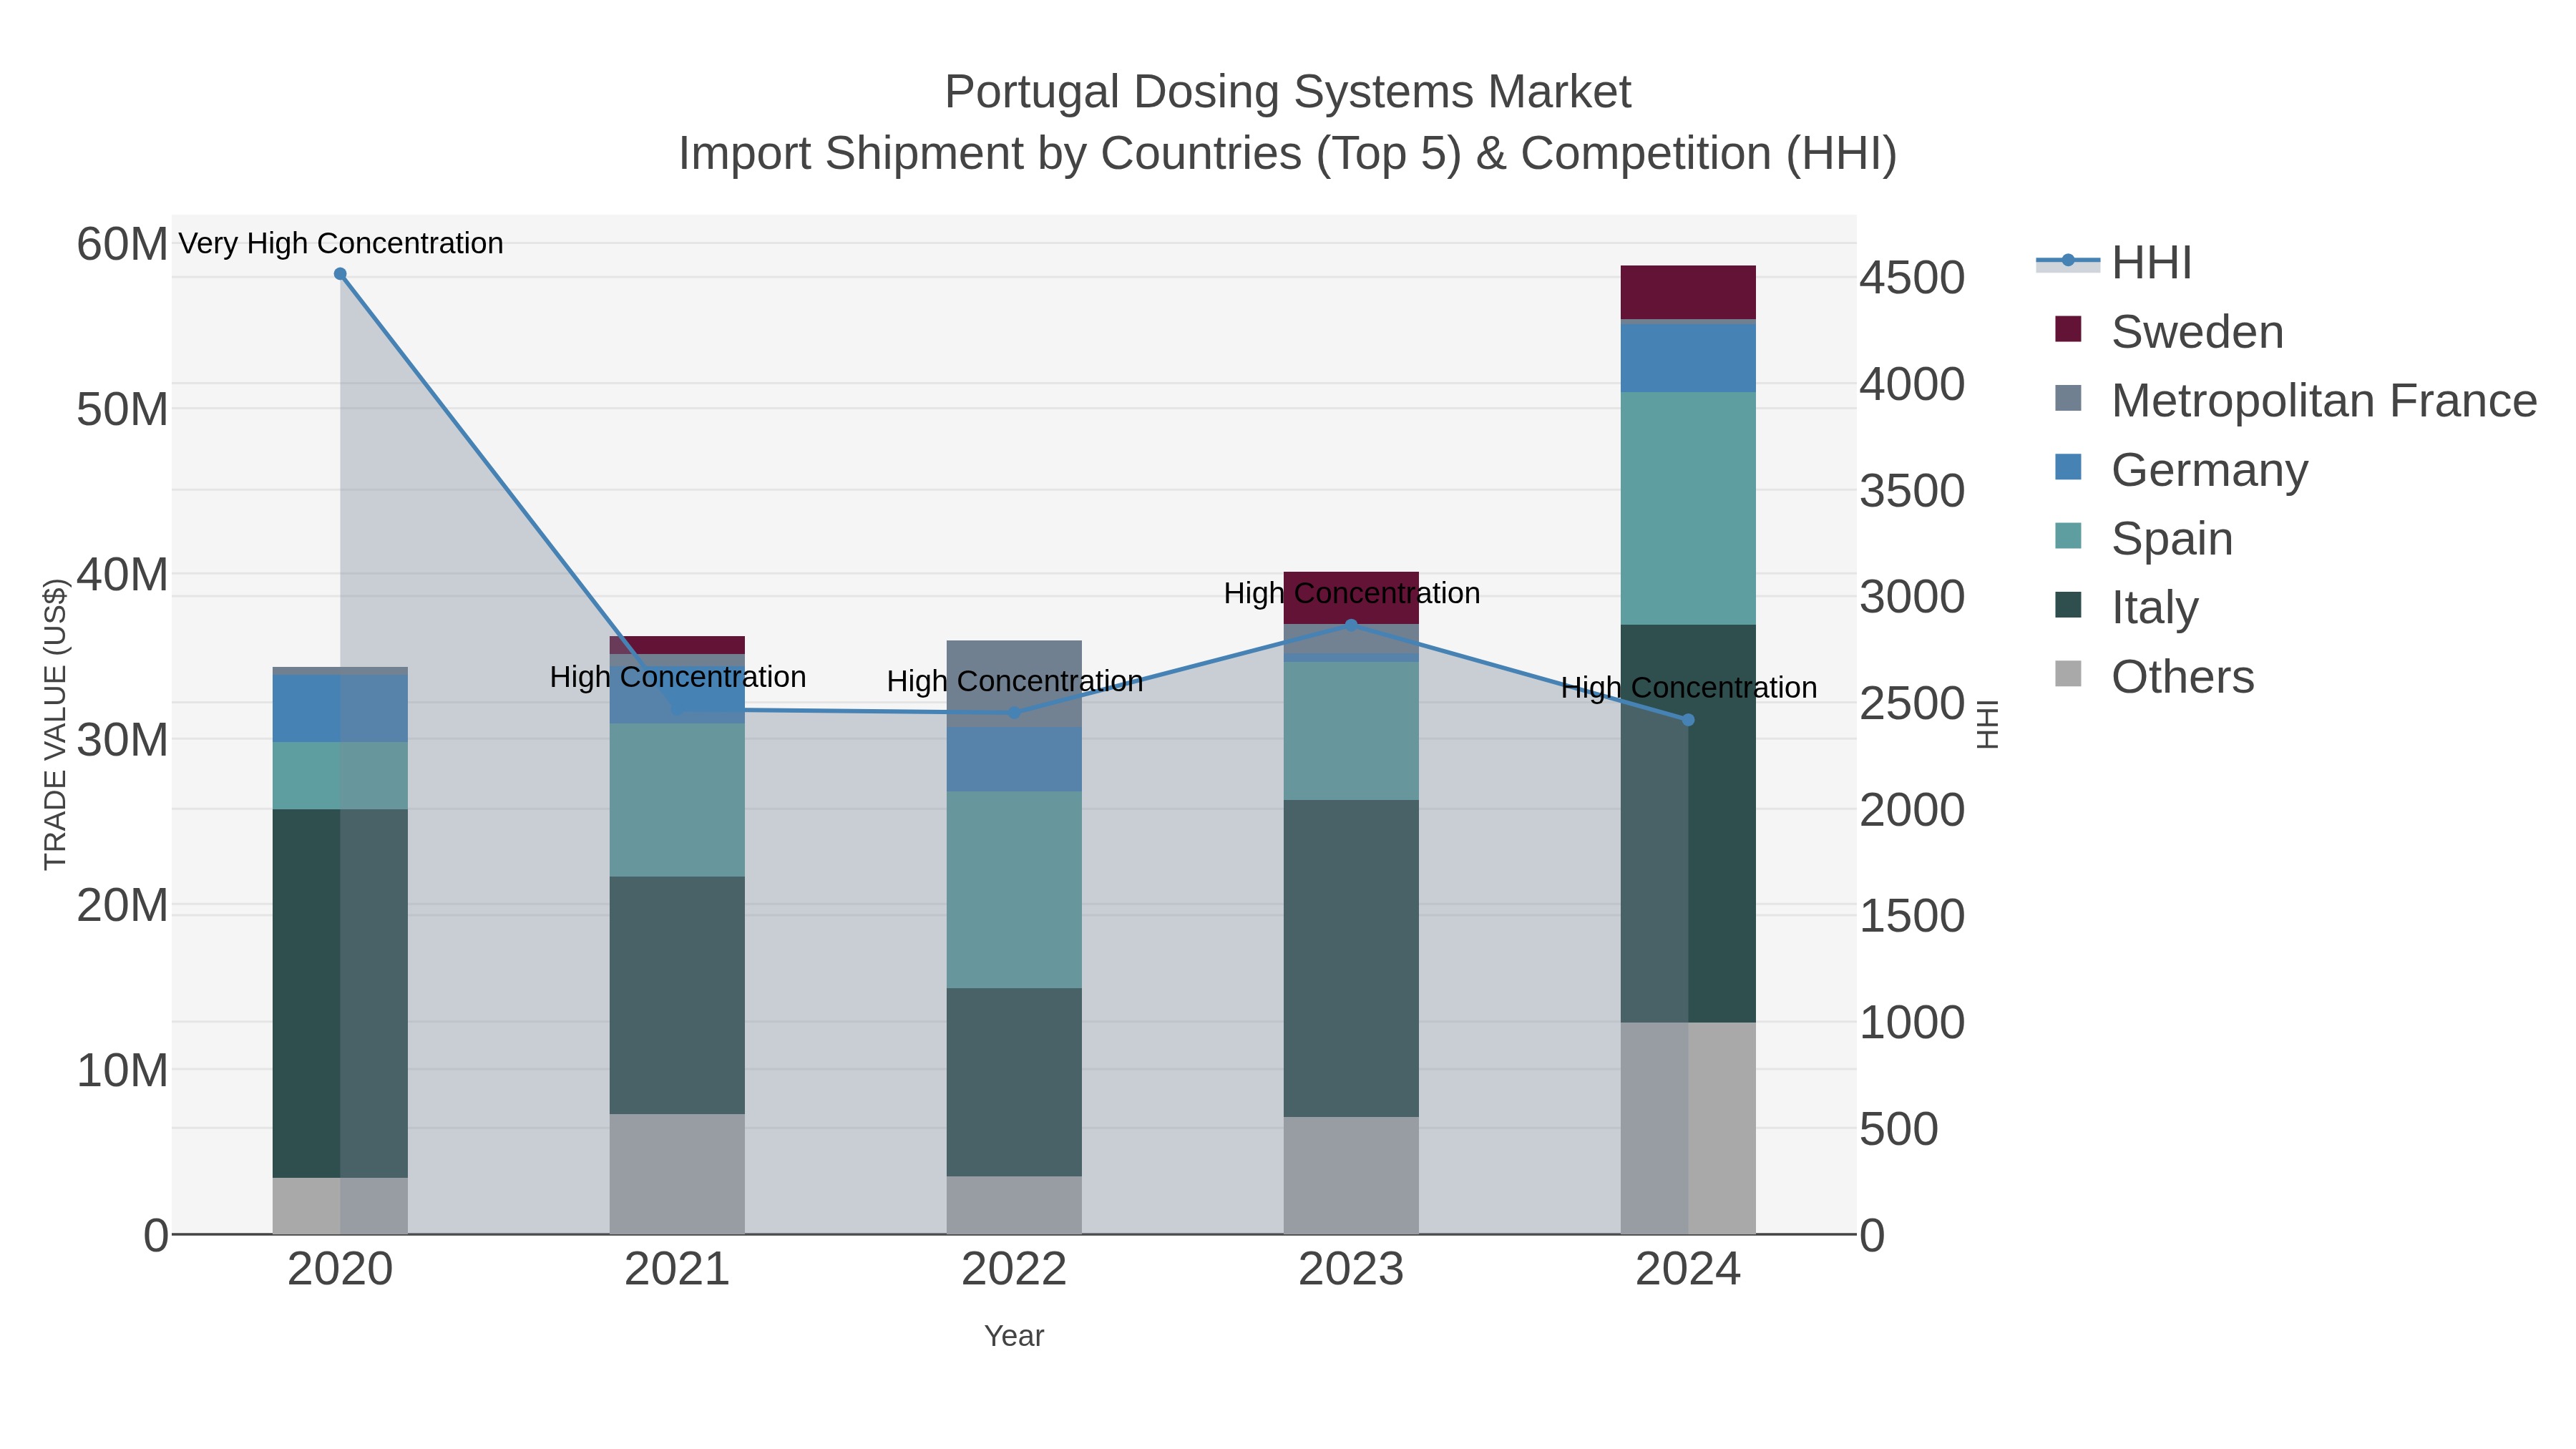This screenshot has width=2576, height=1449.
Task: Click the High Concentration label above 2023
Action: coord(1352,593)
